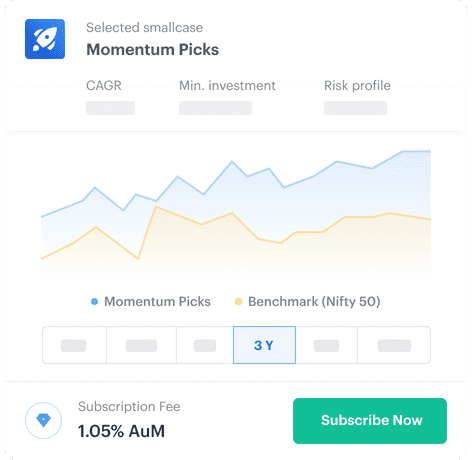
Task: Click the CAGR value placeholder
Action: pyautogui.click(x=110, y=108)
